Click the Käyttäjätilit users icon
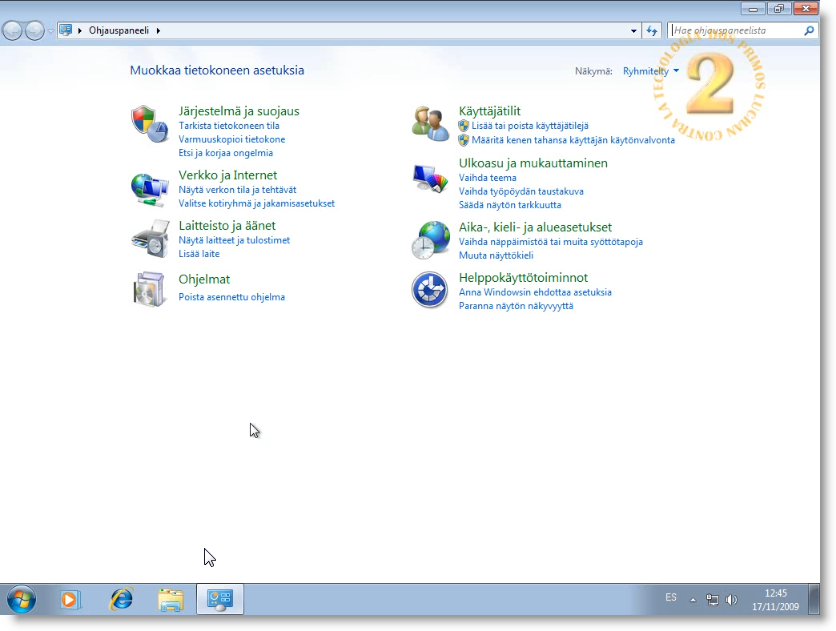 (431, 123)
